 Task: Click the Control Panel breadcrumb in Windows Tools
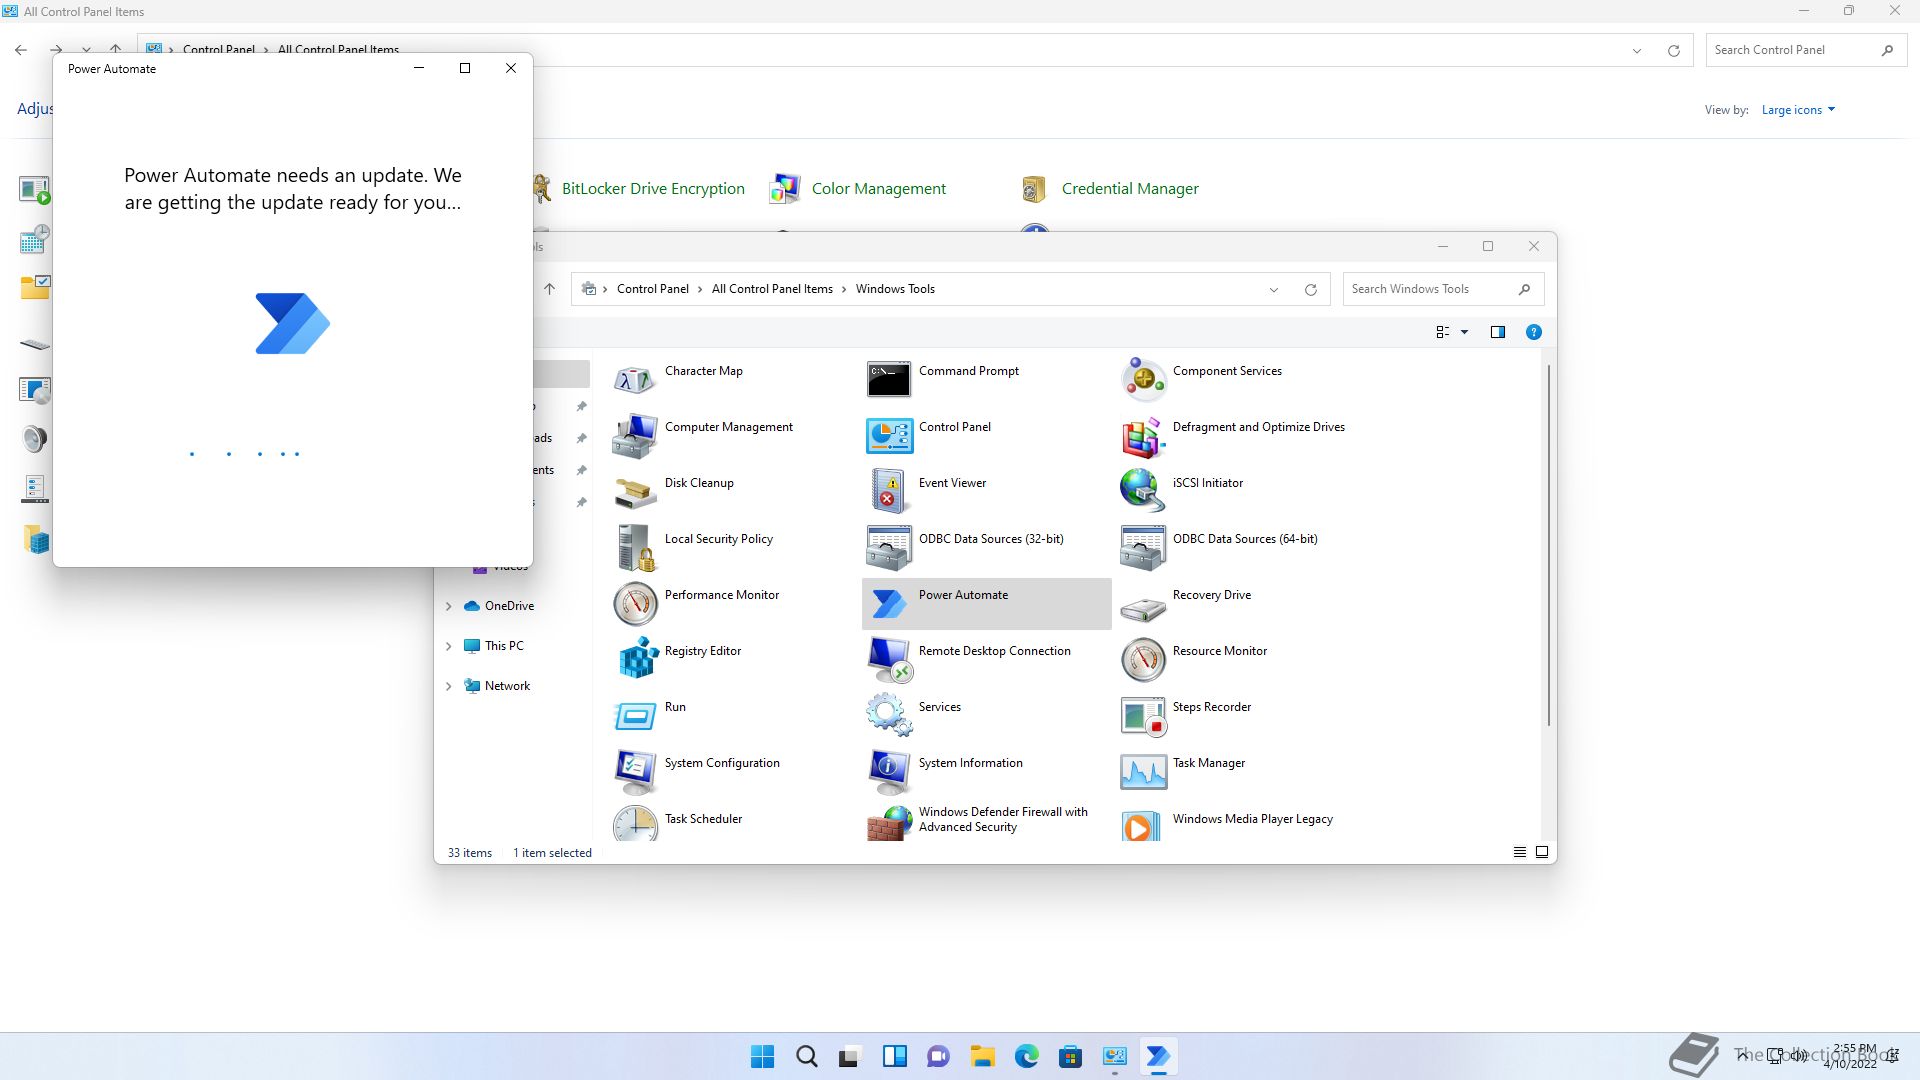(x=652, y=289)
